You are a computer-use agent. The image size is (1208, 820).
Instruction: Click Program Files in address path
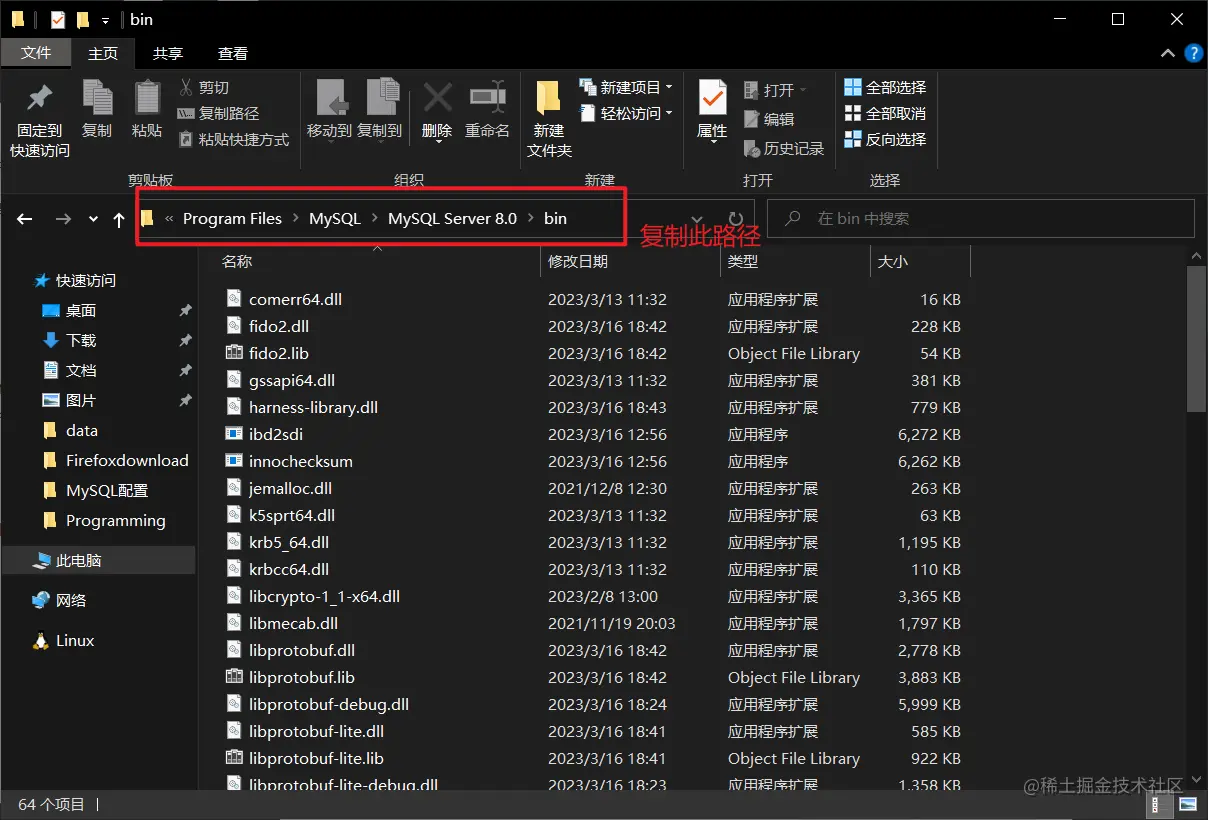click(x=232, y=218)
